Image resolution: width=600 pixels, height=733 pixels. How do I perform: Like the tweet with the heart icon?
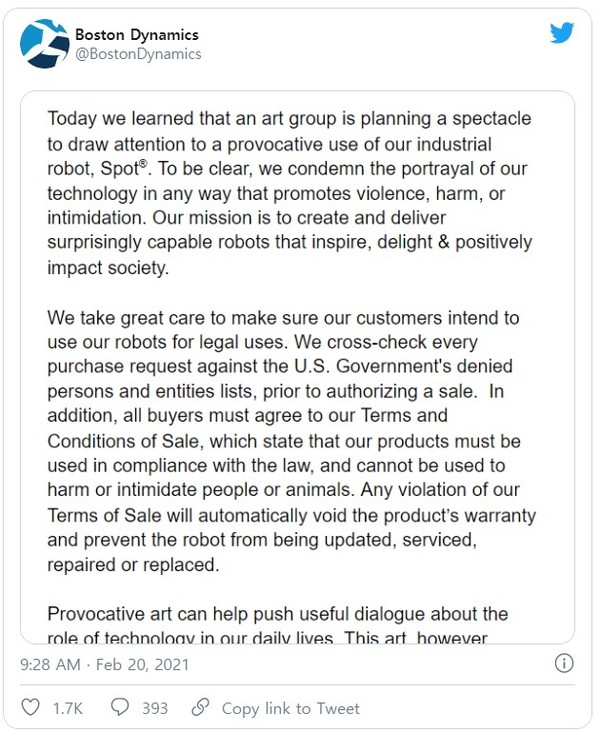coord(31,707)
